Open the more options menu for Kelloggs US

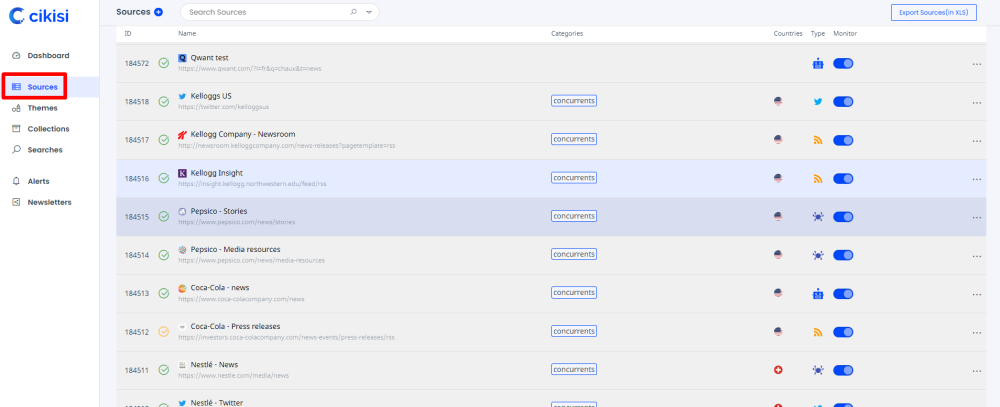coord(976,102)
